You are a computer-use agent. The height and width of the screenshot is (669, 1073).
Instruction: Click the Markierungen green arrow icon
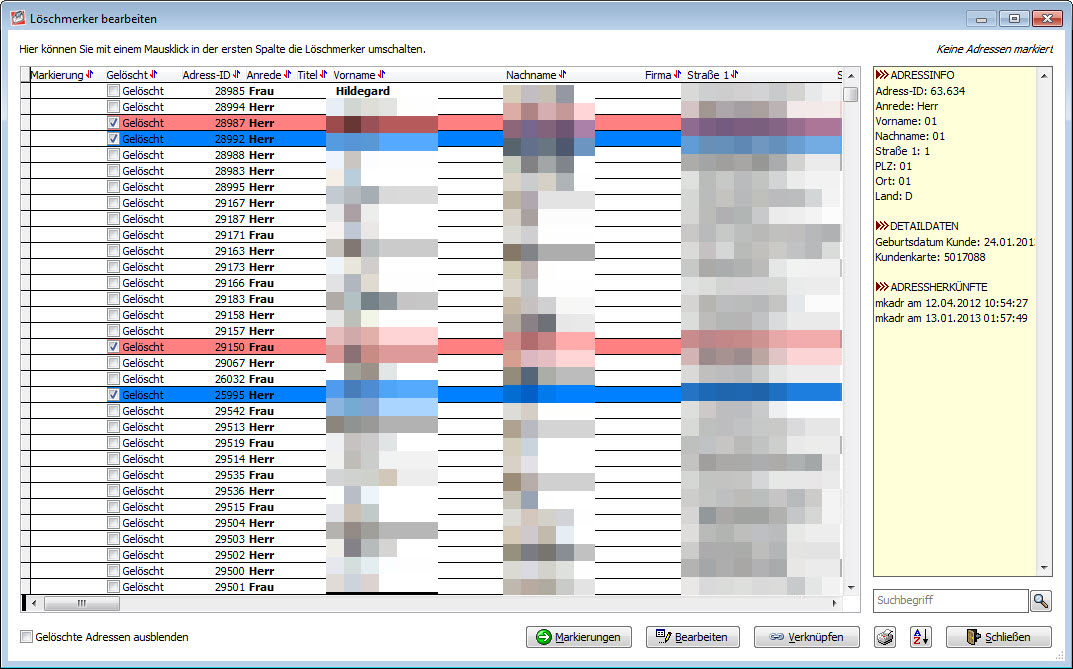pyautogui.click(x=545, y=637)
